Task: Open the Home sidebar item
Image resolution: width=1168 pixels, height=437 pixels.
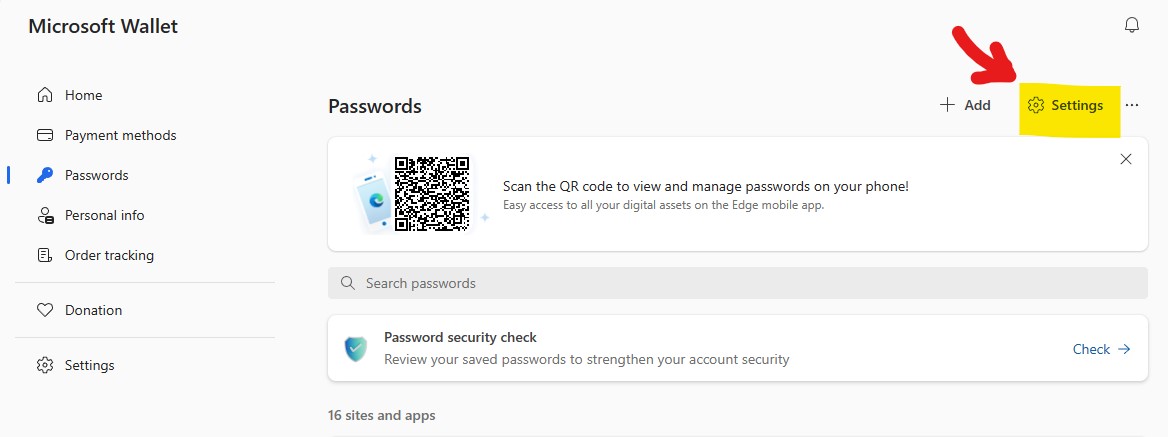Action: click(69, 95)
